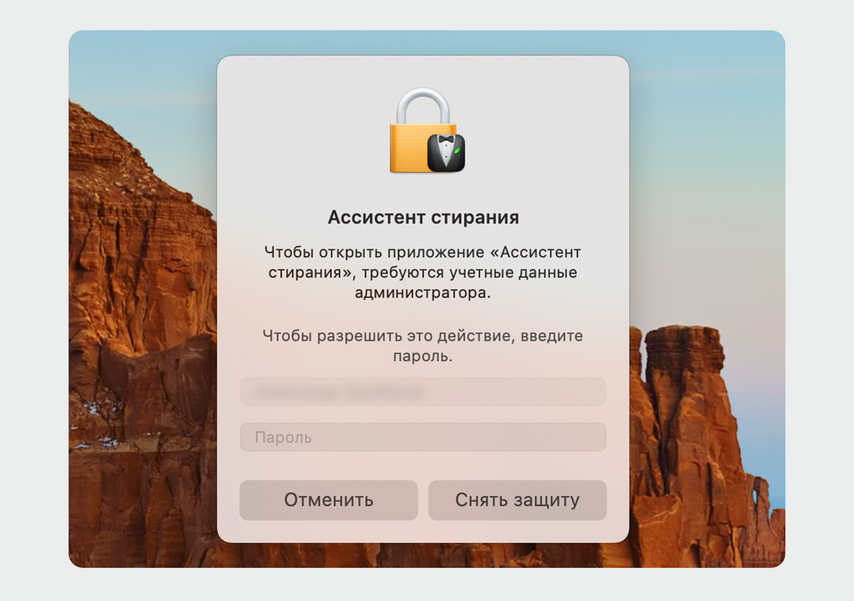The height and width of the screenshot is (601, 854).
Task: Click the green leaf on tuxedo lapel
Action: pos(458,150)
